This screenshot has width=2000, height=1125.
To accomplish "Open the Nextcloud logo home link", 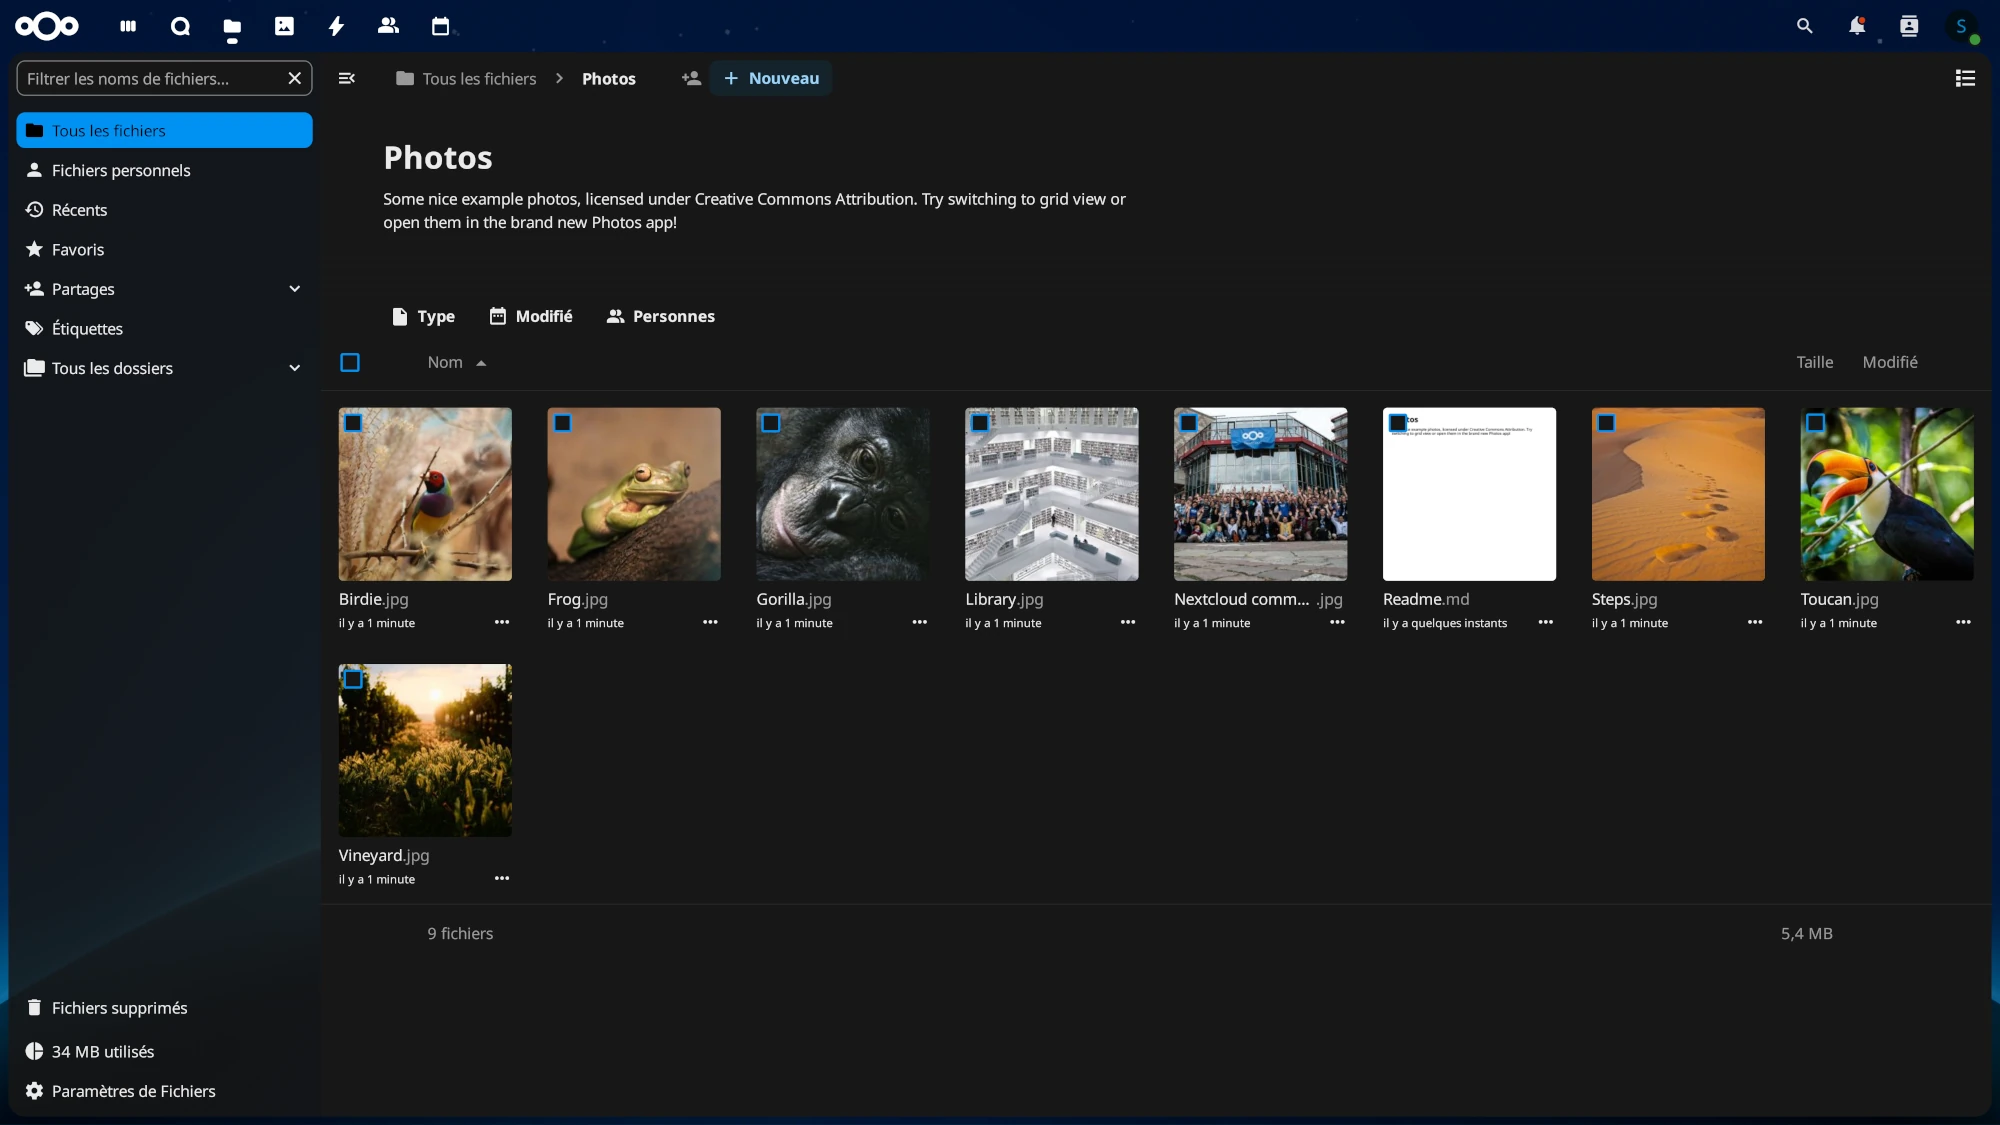I will (47, 26).
